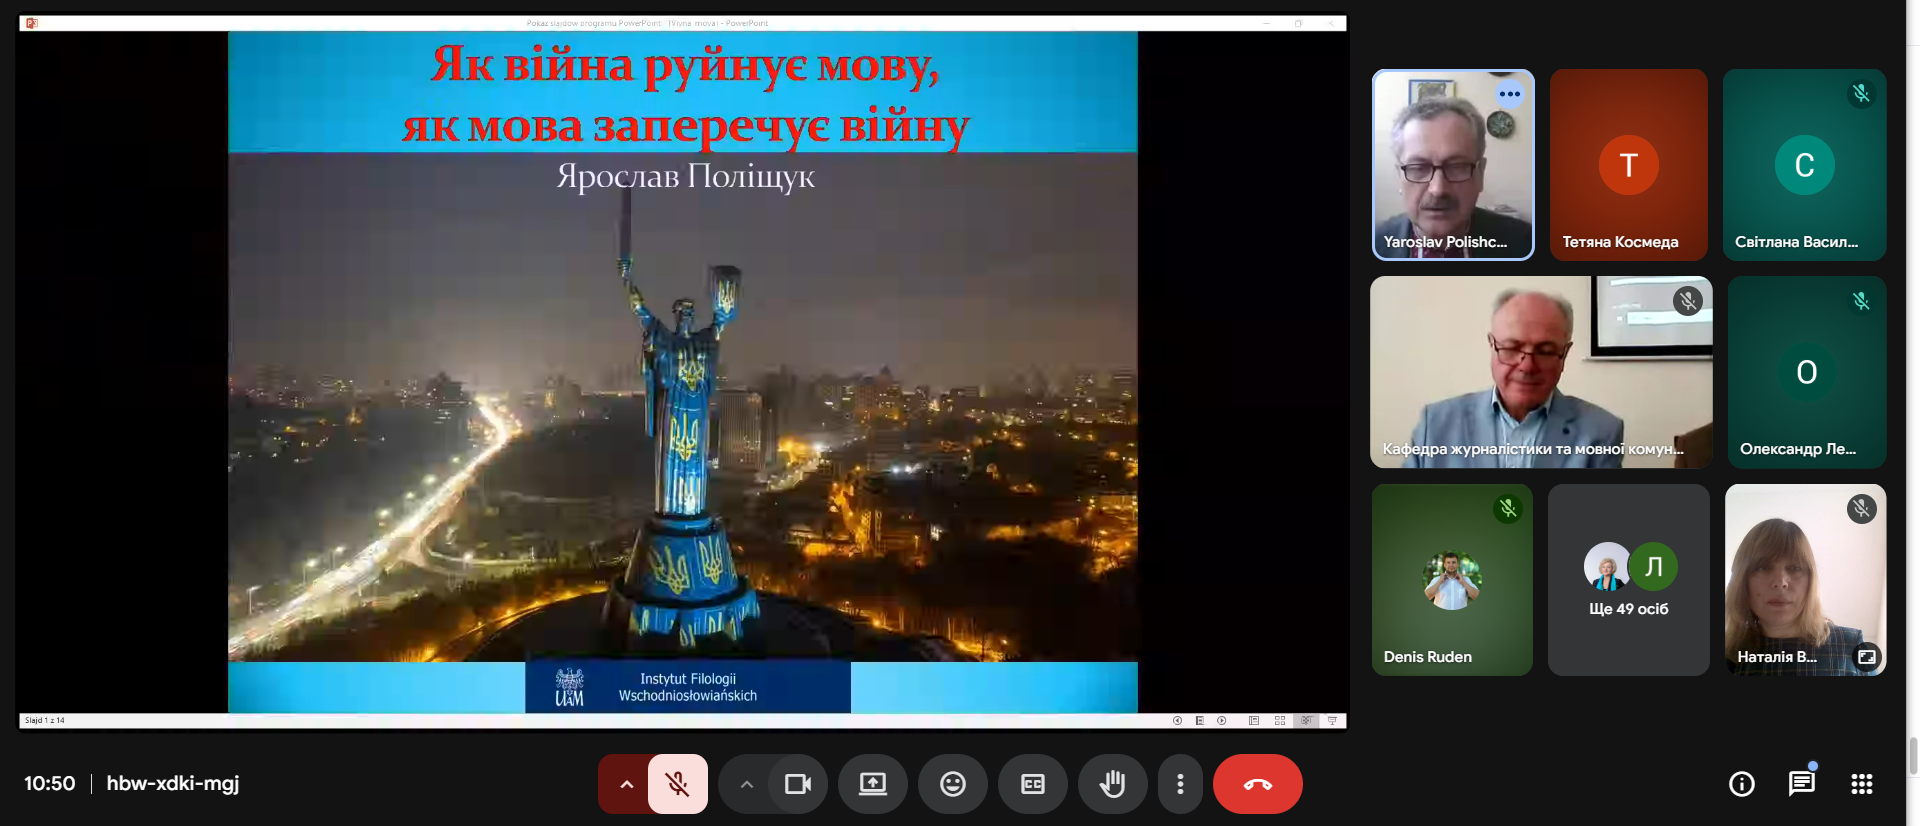The image size is (1920, 826).
Task: Click the Instytut Filologii Wschodniosłowiańskich banner
Action: tap(688, 687)
